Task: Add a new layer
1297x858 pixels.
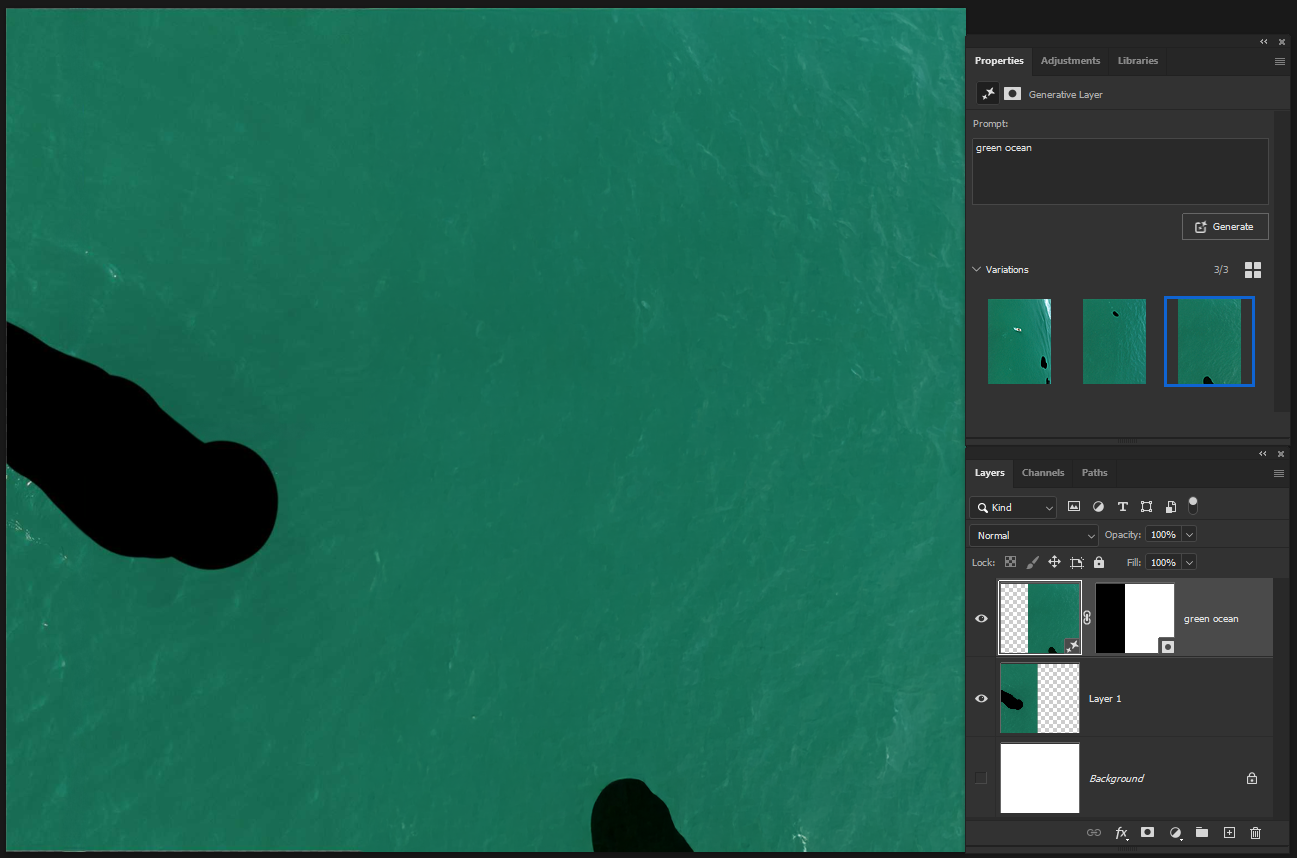Action: point(1229,832)
